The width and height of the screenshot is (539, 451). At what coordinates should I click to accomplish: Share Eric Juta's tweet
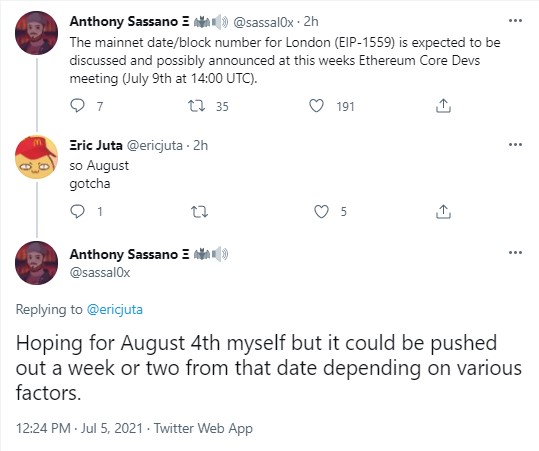pyautogui.click(x=443, y=211)
